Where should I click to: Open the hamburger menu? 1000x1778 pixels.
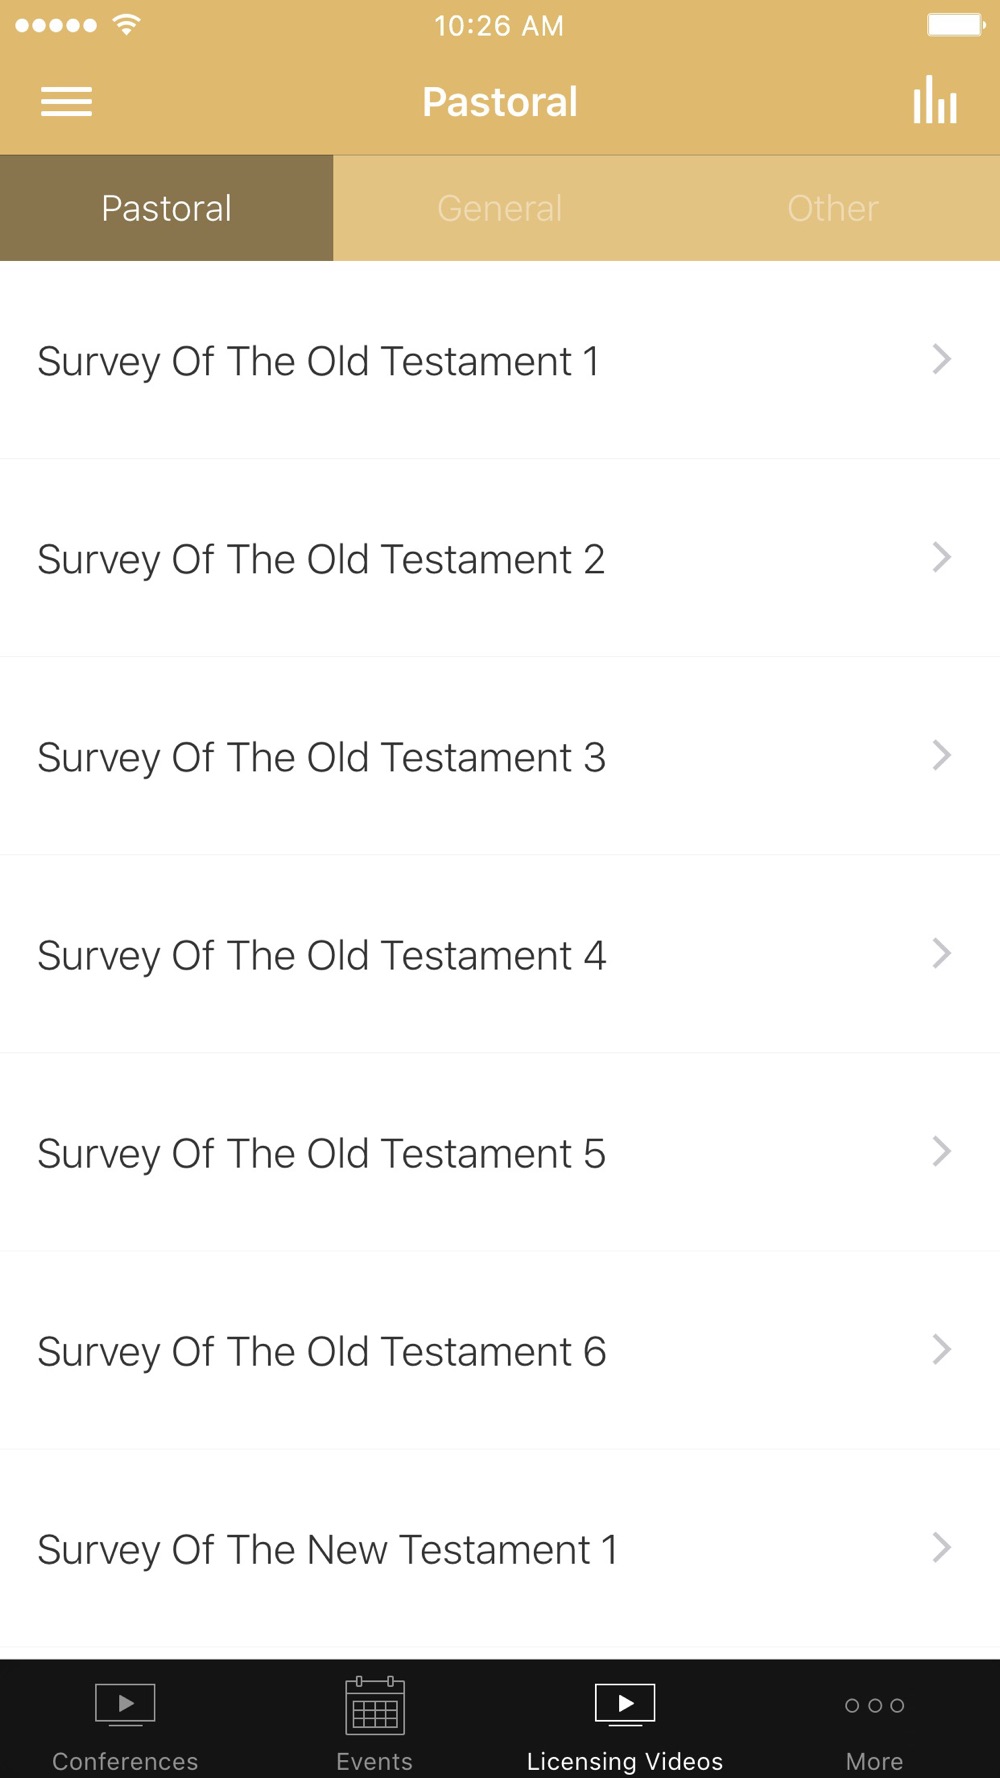[66, 101]
